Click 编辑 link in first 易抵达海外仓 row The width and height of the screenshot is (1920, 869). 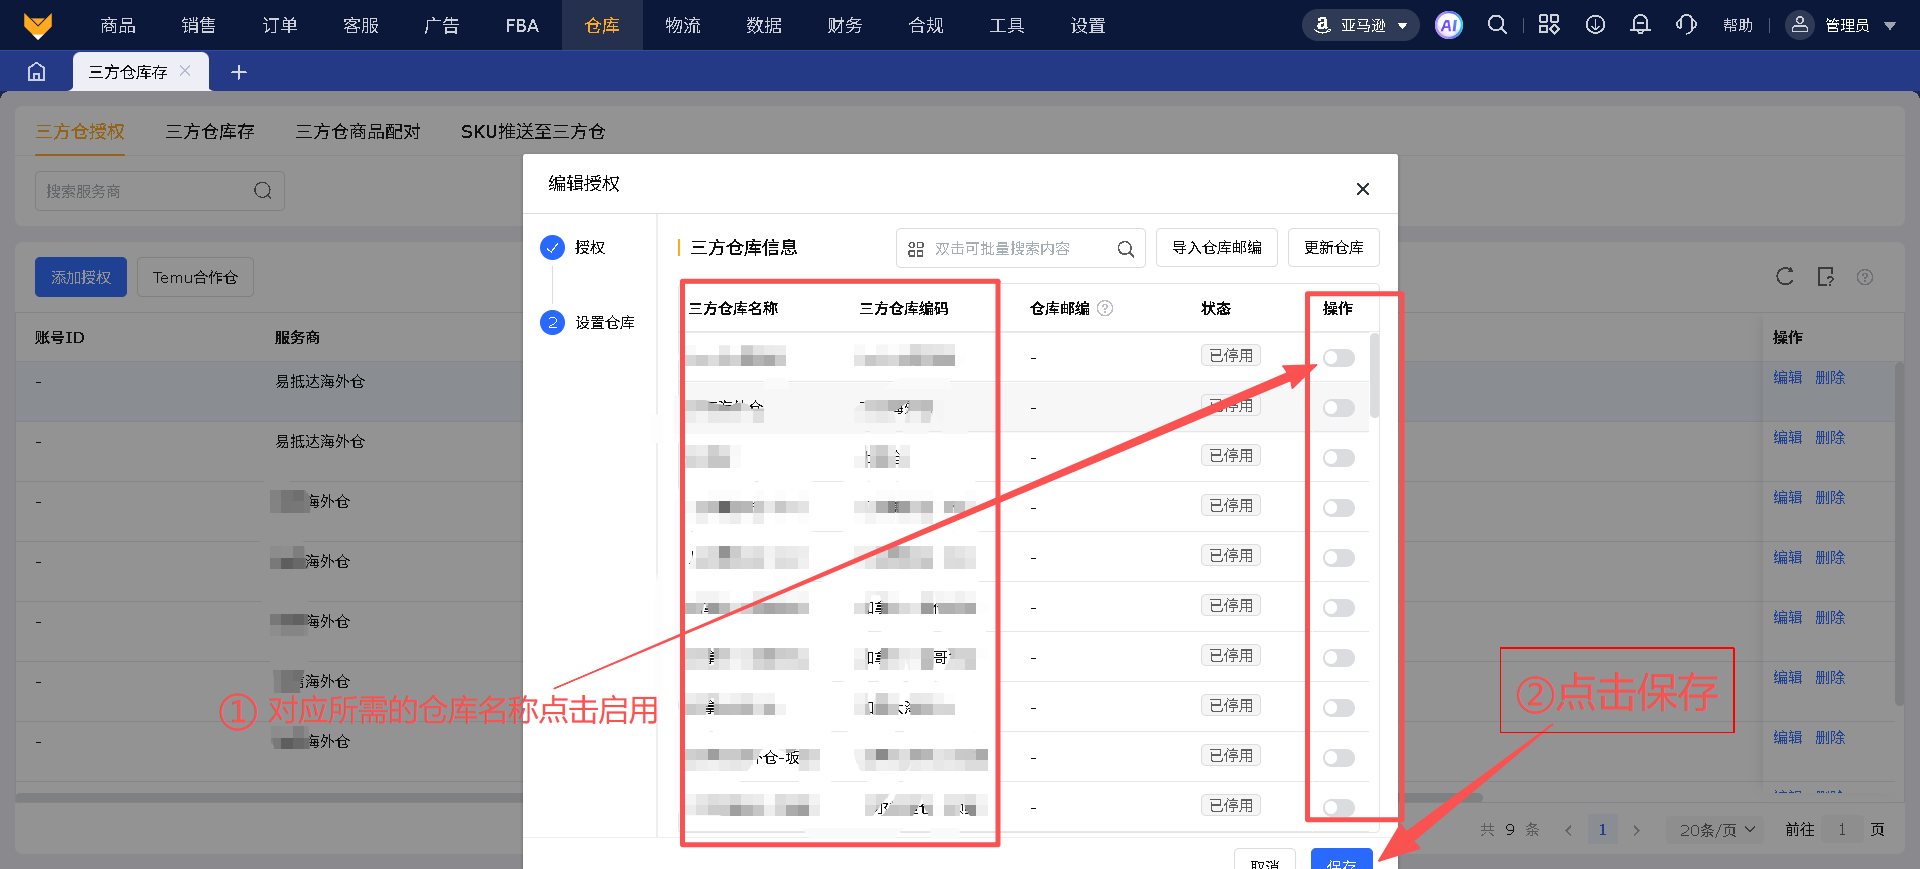tap(1788, 377)
